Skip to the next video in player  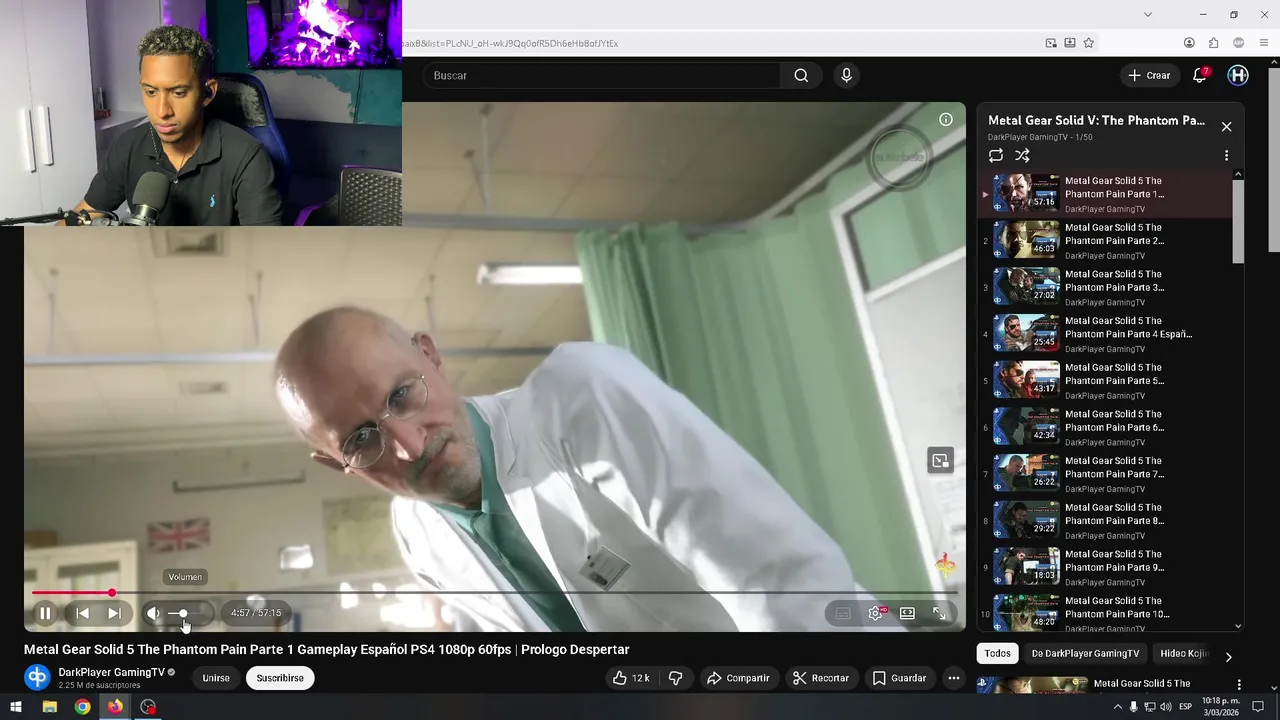coord(114,613)
